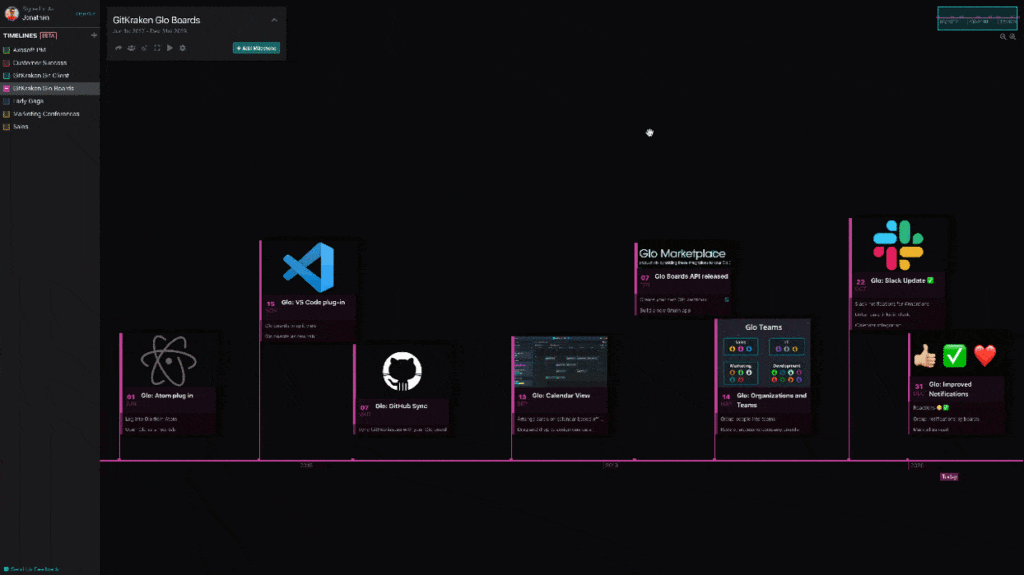Collapse the GitKraken Glo Boards header panel
The image size is (1024, 575).
click(274, 20)
